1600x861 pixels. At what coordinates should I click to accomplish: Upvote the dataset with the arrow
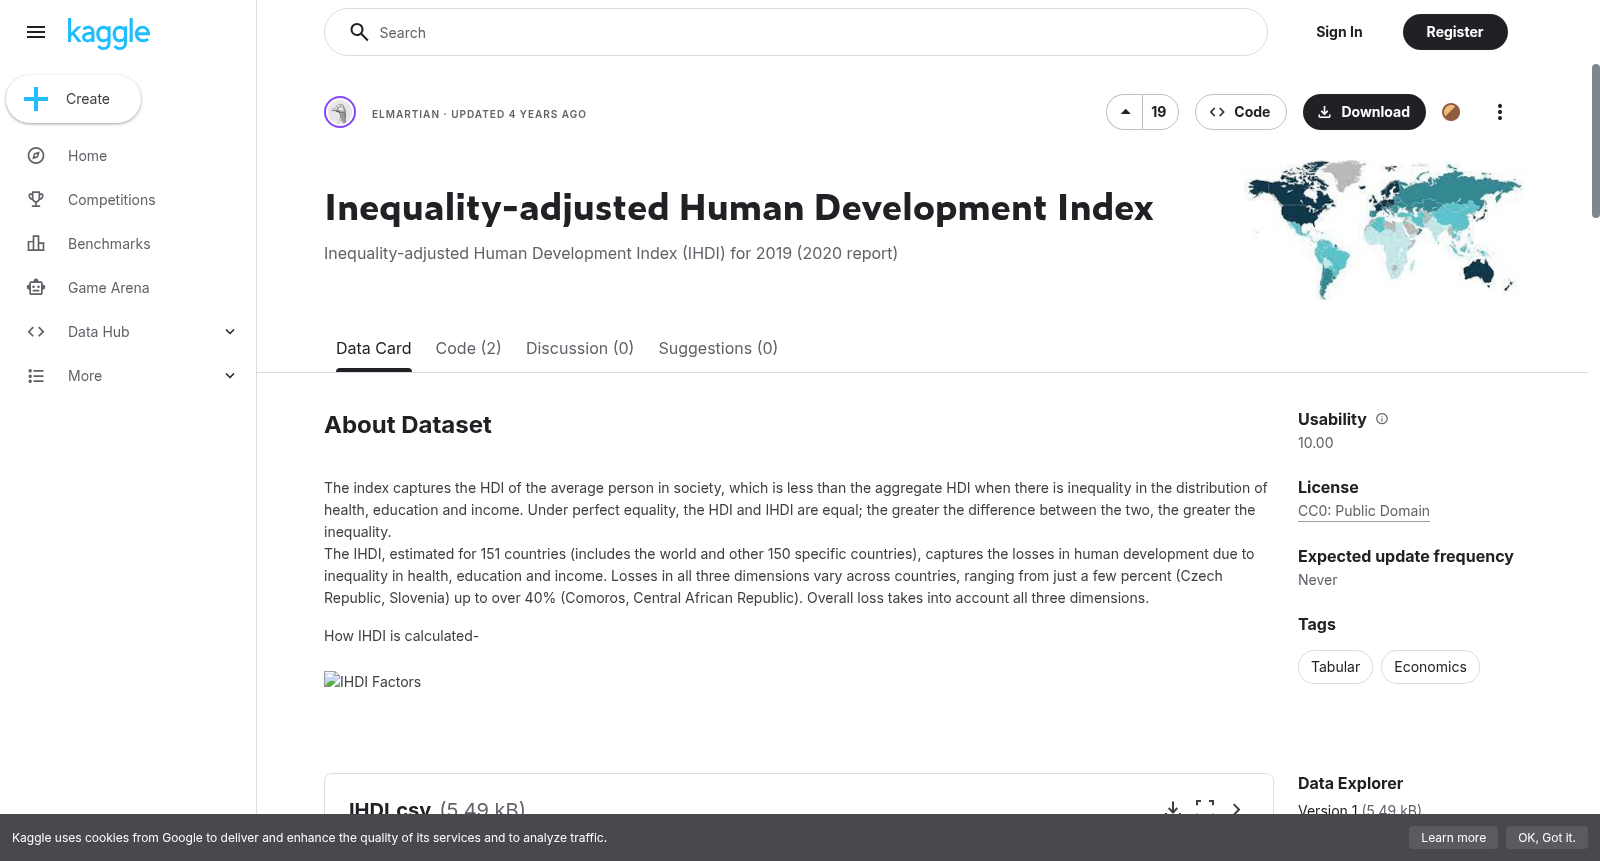1125,112
